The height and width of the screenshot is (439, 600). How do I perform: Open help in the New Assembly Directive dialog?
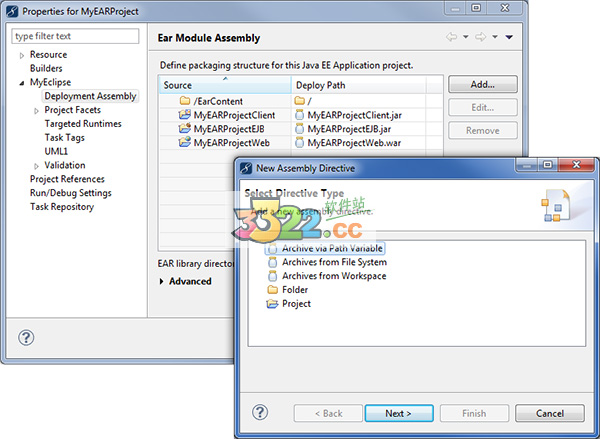coord(260,412)
